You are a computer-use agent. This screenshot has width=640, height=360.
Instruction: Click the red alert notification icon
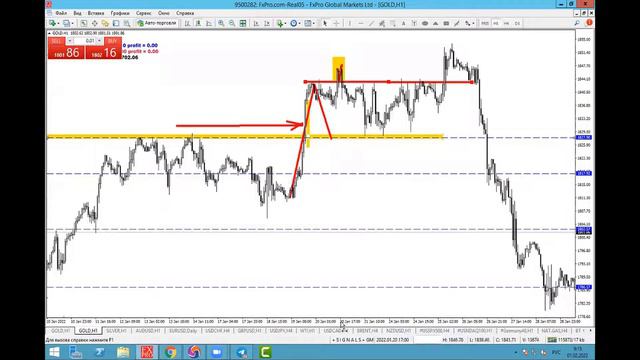coord(589,23)
